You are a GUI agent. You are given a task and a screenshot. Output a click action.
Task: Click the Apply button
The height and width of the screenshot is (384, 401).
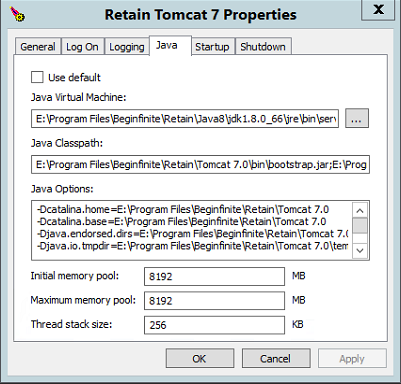(x=352, y=358)
